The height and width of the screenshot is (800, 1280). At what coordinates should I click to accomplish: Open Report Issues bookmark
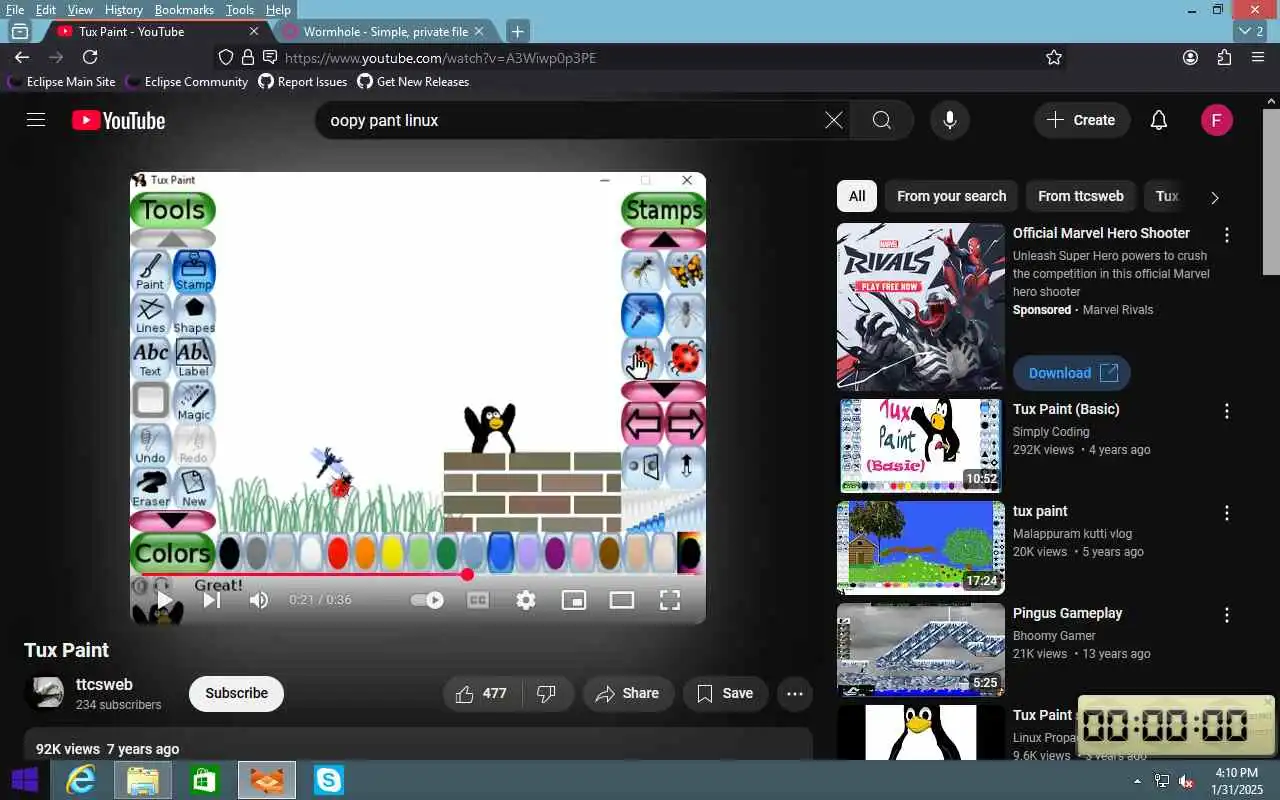tap(303, 82)
